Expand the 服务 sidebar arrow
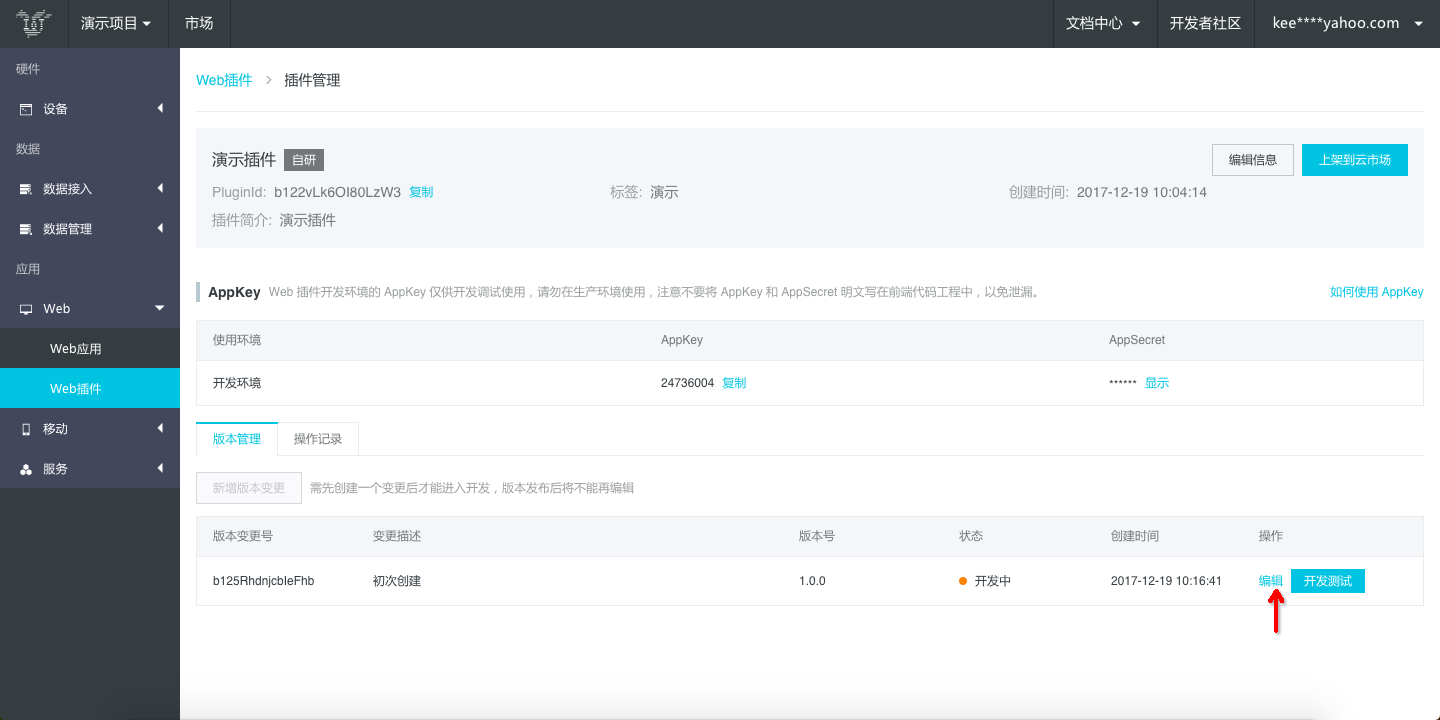The image size is (1440, 720). (x=160, y=468)
